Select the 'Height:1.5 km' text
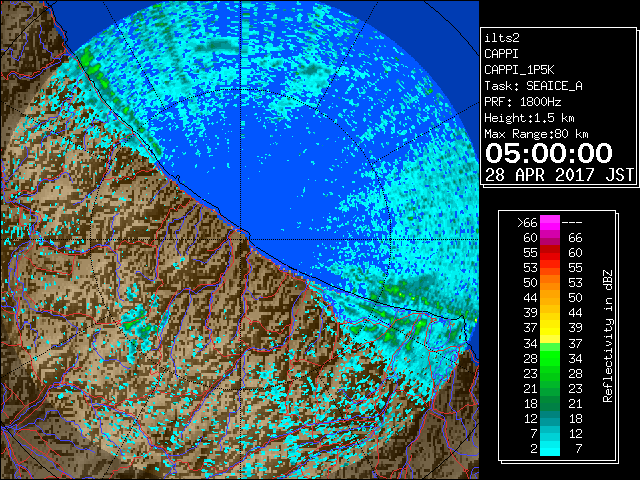 click(x=529, y=118)
